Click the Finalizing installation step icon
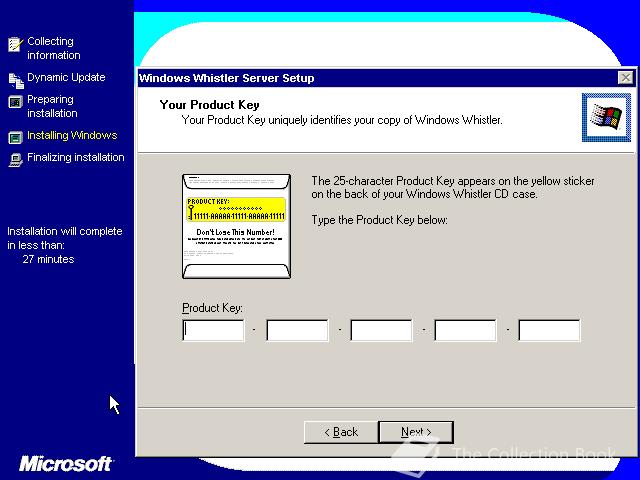The width and height of the screenshot is (640, 480). click(x=16, y=160)
